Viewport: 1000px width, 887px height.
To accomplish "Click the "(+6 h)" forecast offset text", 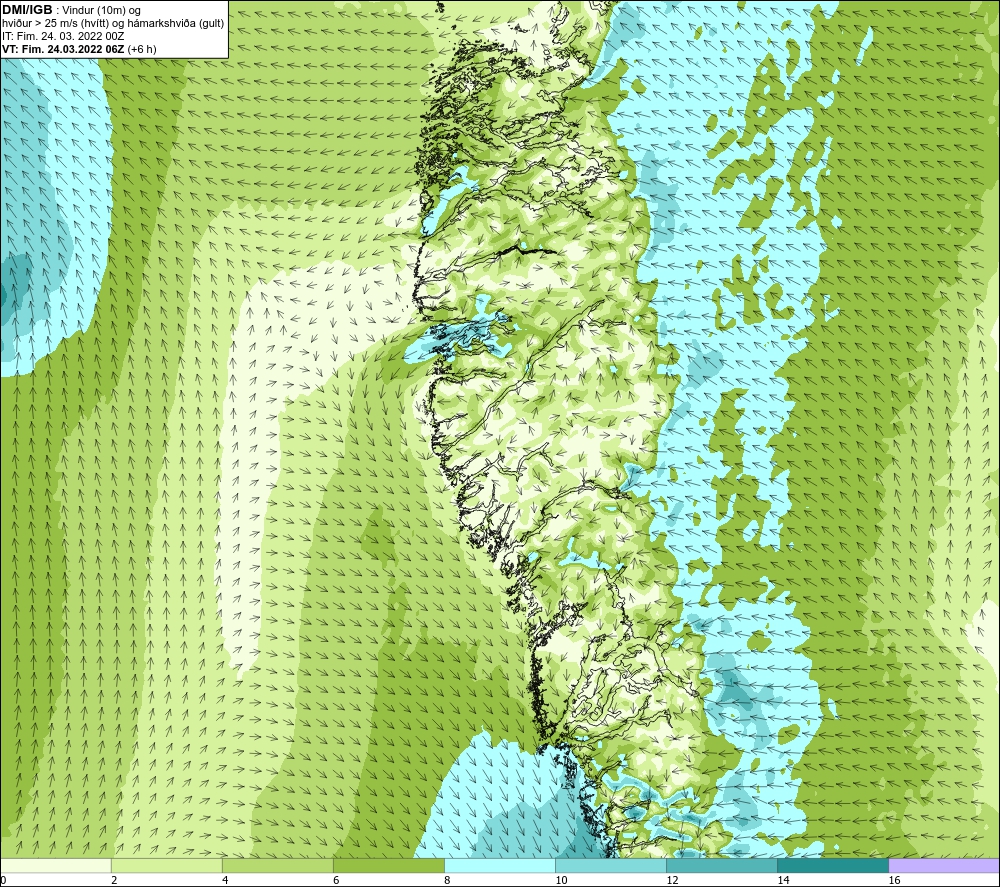I will click(x=142, y=49).
